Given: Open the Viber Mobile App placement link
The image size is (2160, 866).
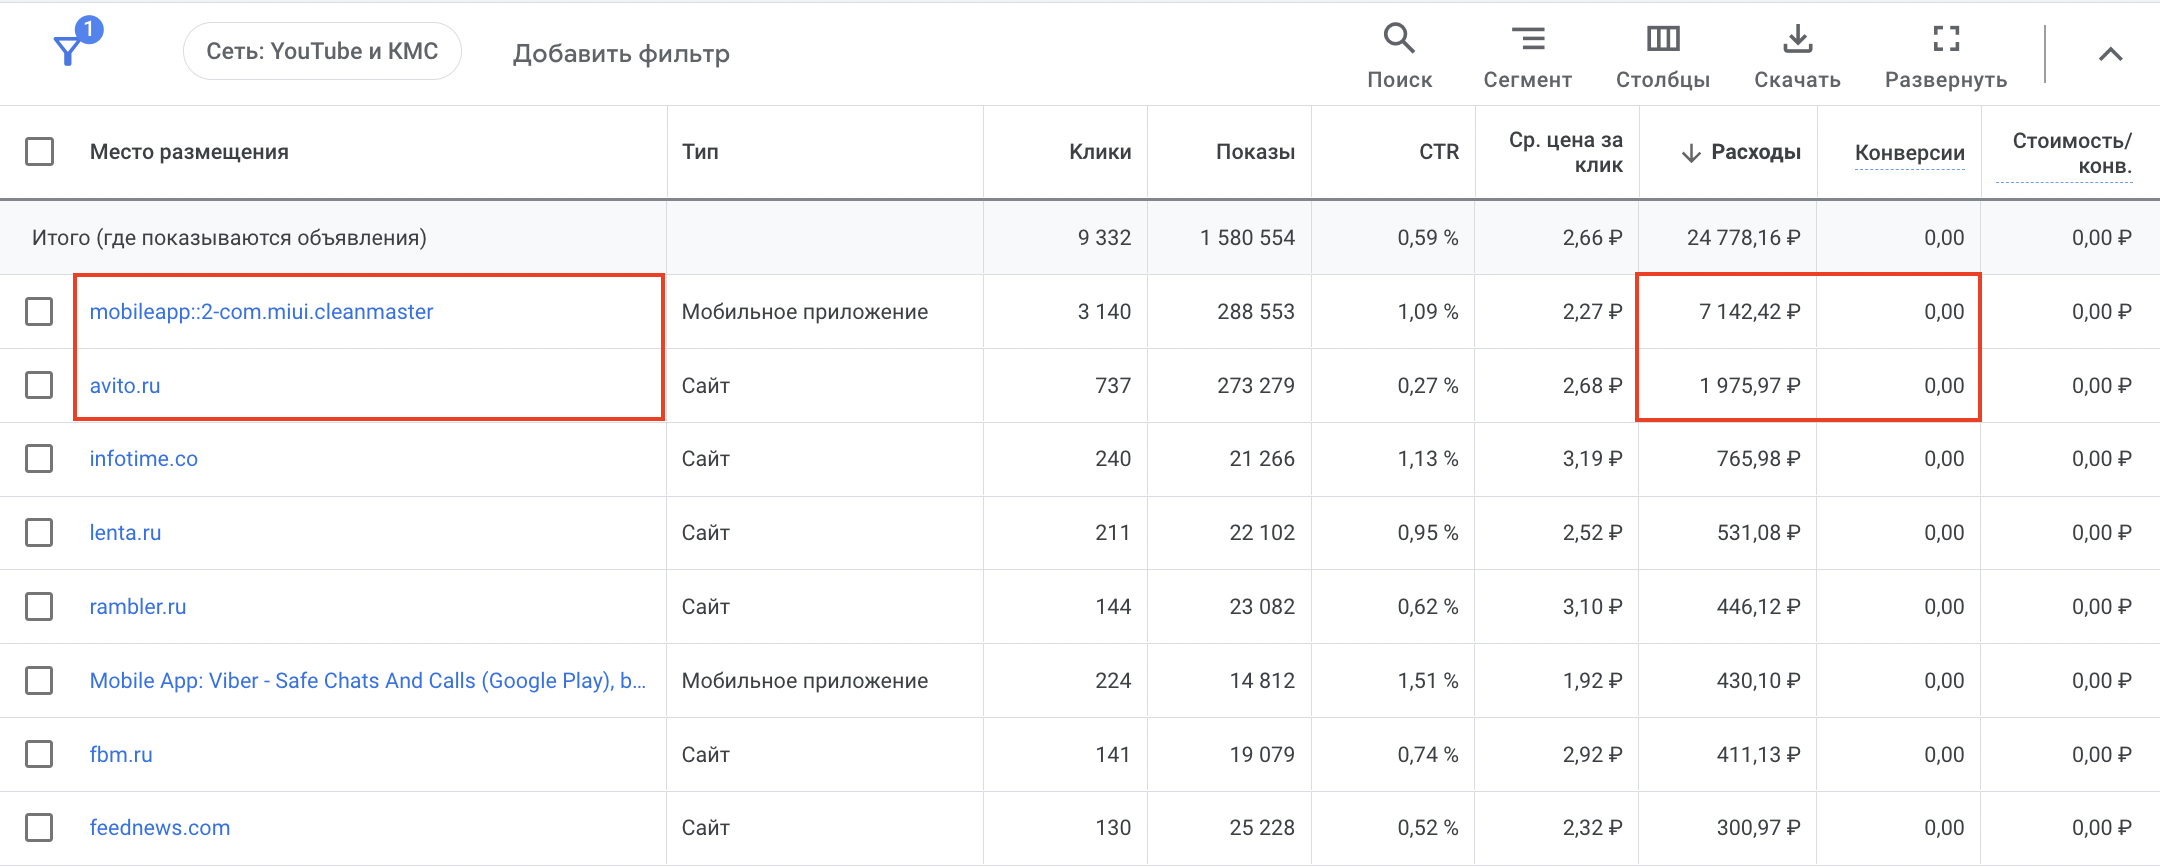Looking at the screenshot, I should [368, 681].
